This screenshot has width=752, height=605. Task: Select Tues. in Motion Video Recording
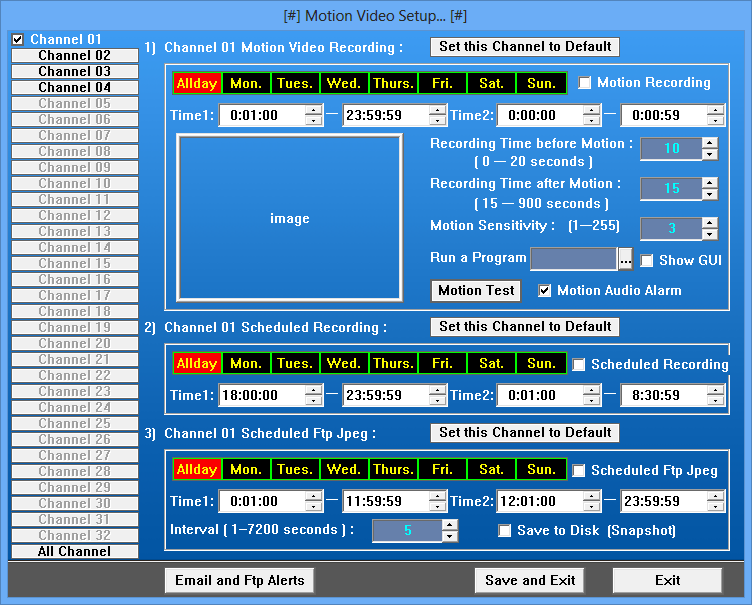295,83
